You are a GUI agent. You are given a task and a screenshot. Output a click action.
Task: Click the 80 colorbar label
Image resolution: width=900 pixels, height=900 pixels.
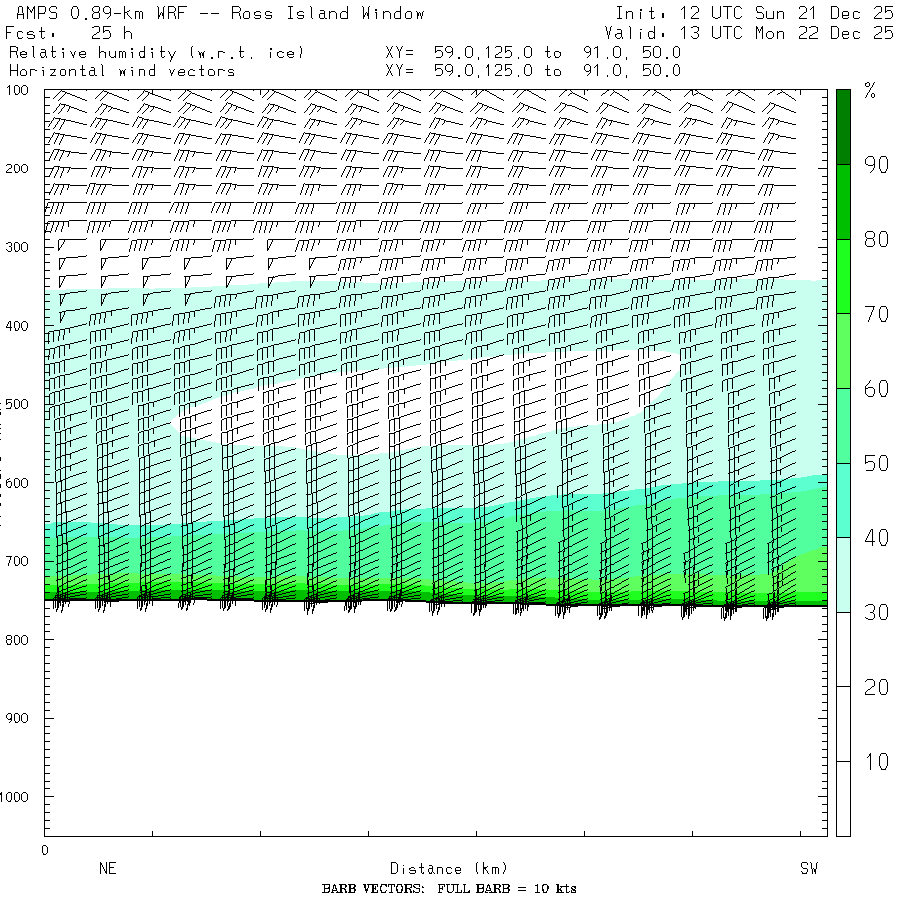pos(876,240)
